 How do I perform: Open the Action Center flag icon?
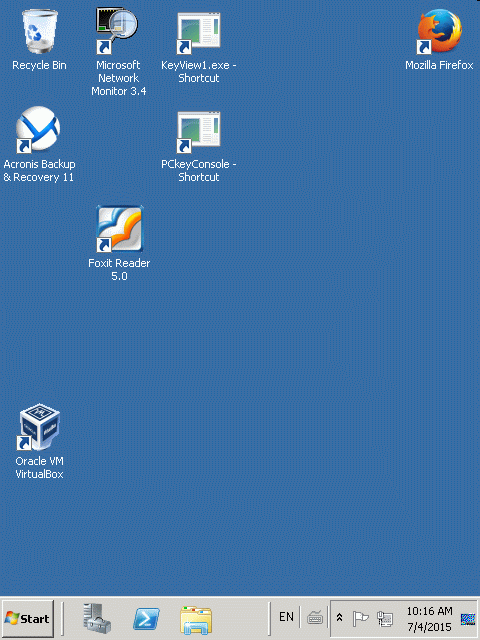tap(360, 618)
